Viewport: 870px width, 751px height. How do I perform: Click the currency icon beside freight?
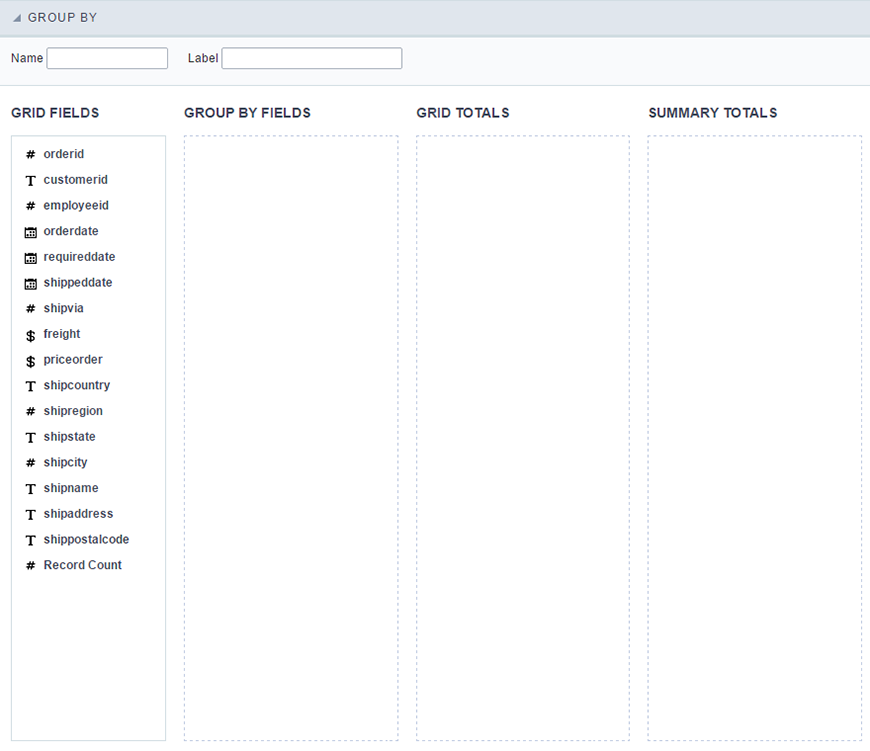[29, 334]
